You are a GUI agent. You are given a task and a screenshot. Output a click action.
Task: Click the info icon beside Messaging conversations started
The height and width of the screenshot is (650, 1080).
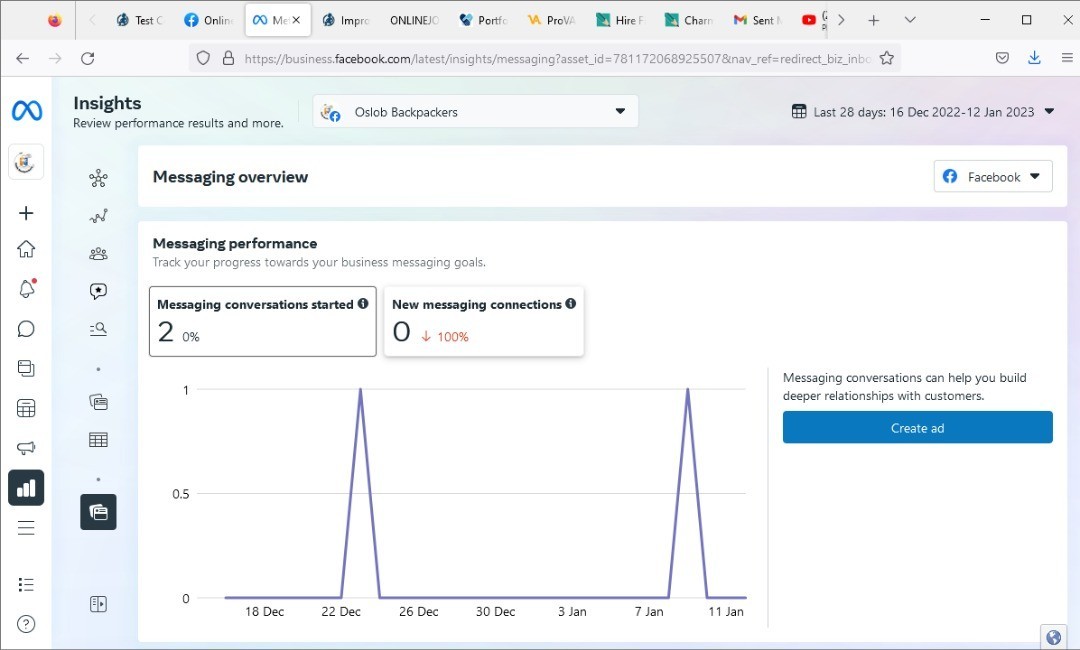363,304
